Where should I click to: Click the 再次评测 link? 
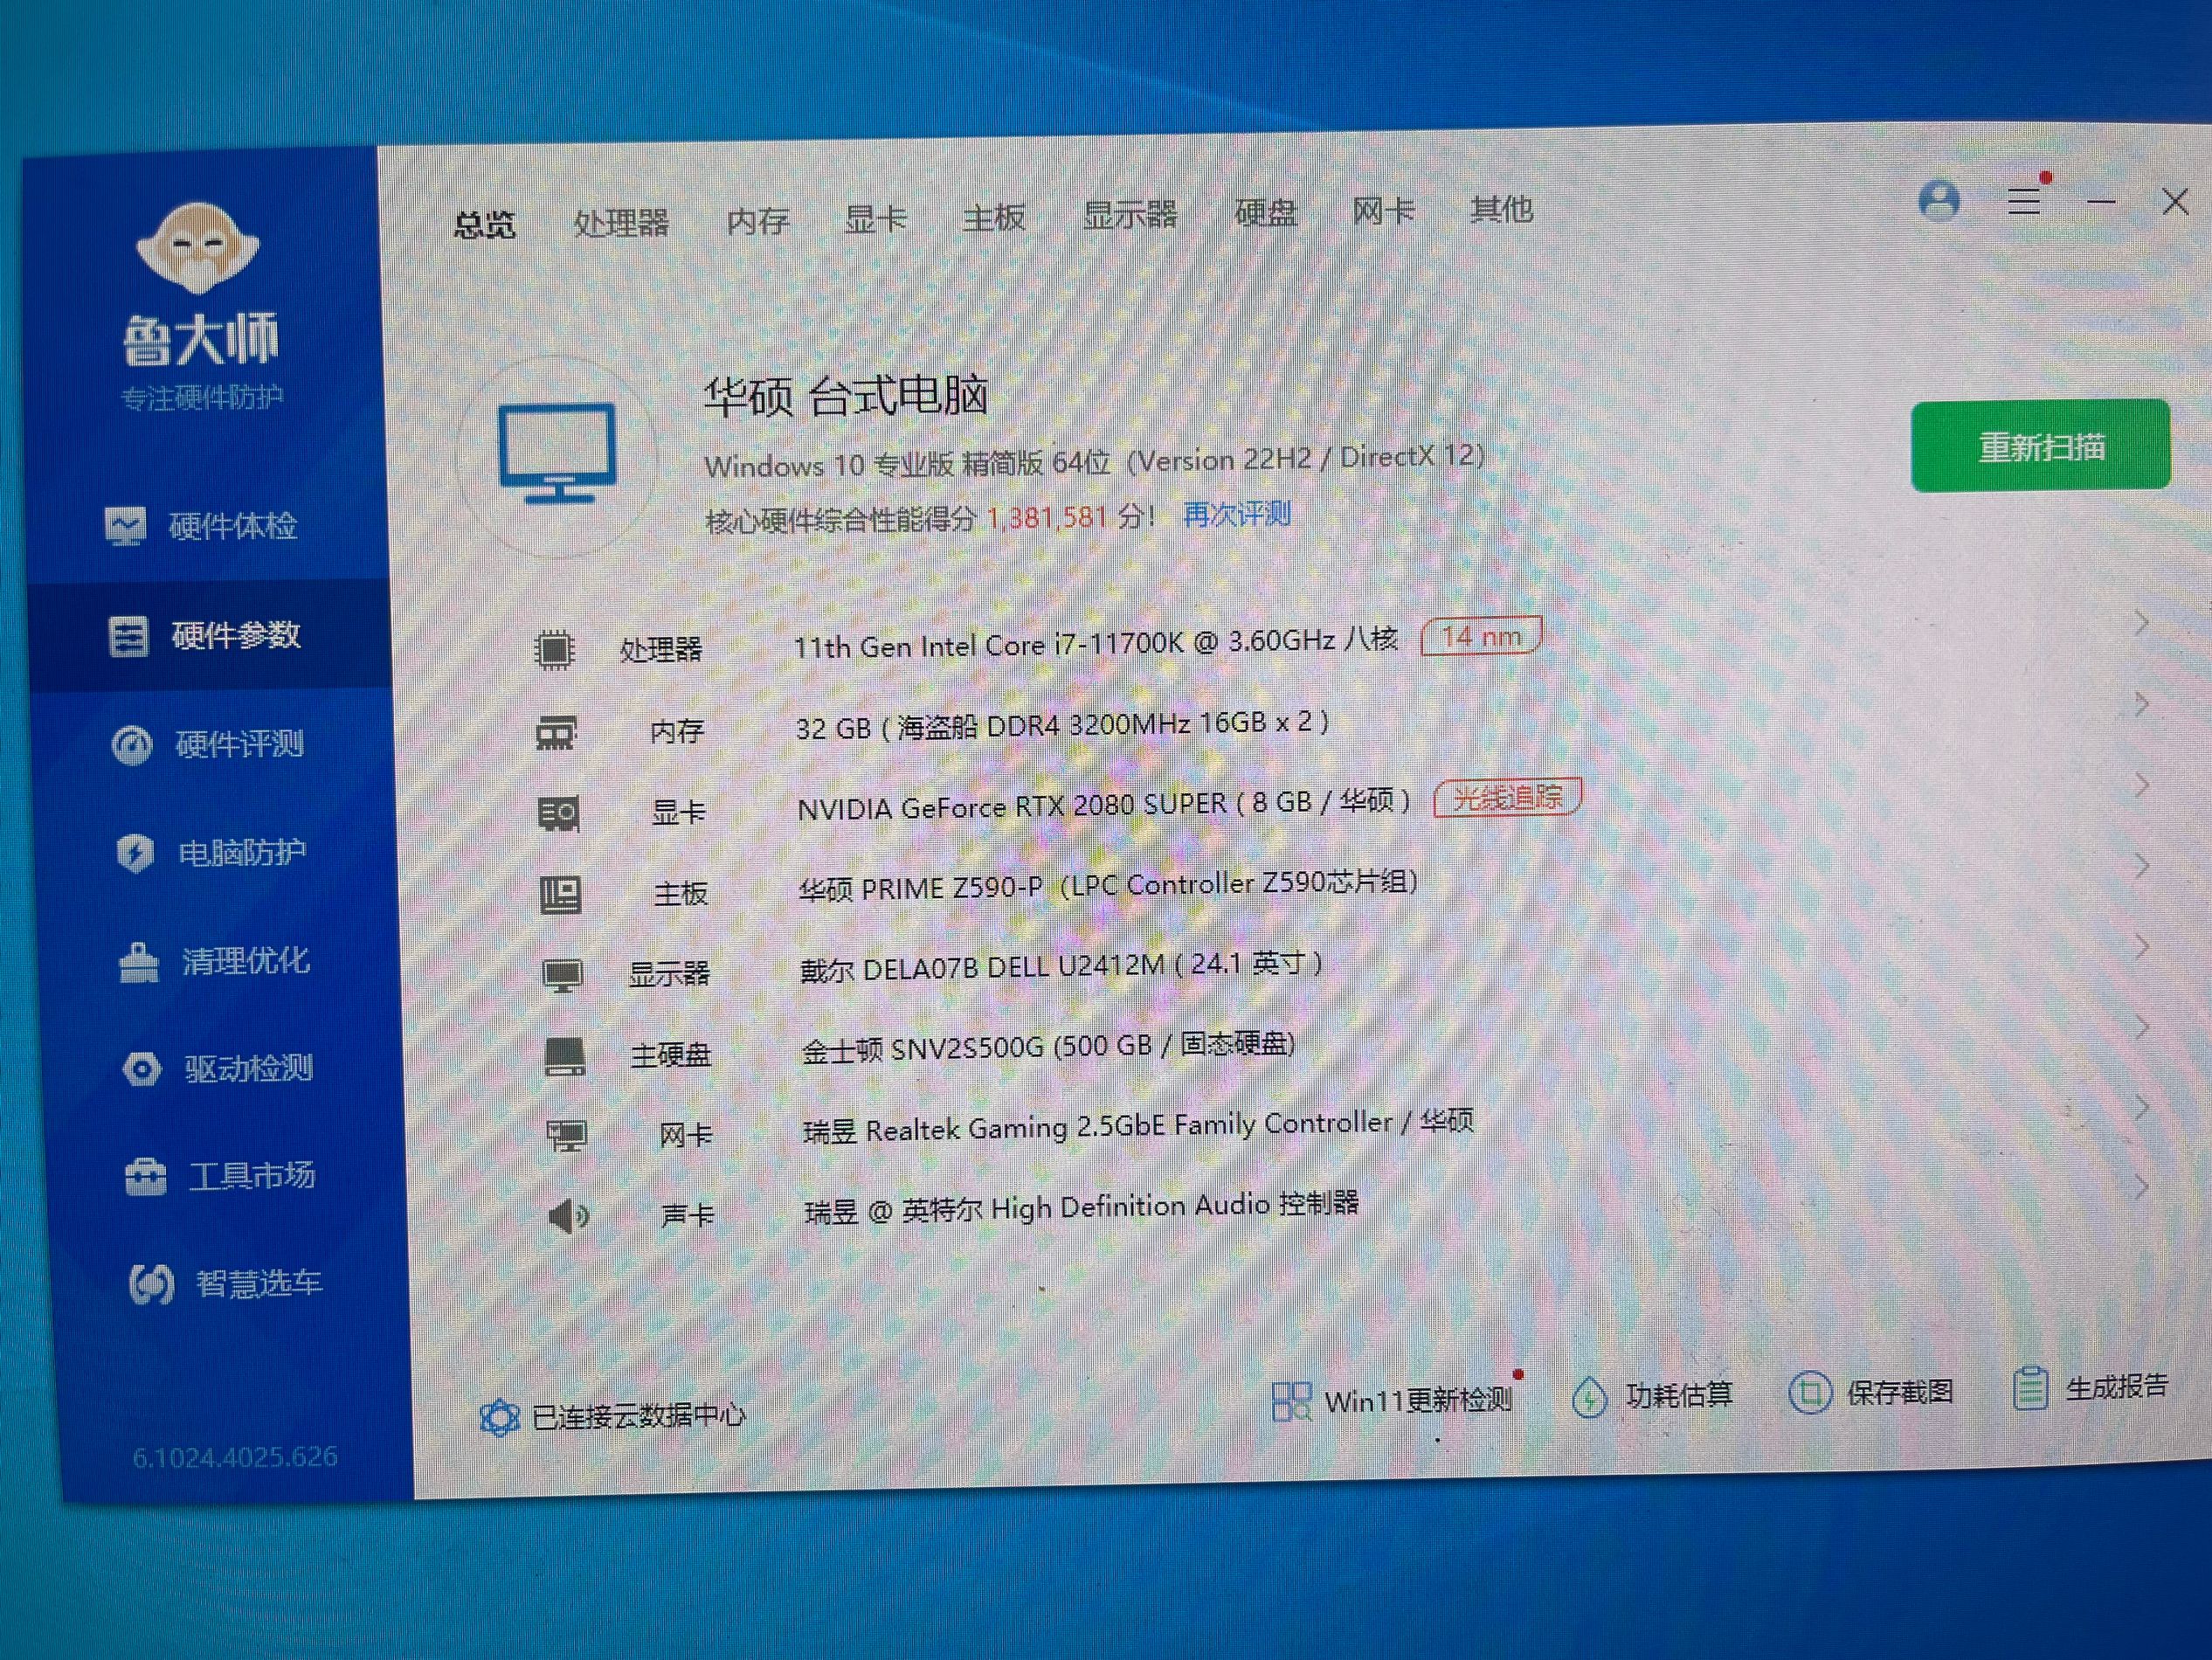(x=1236, y=514)
